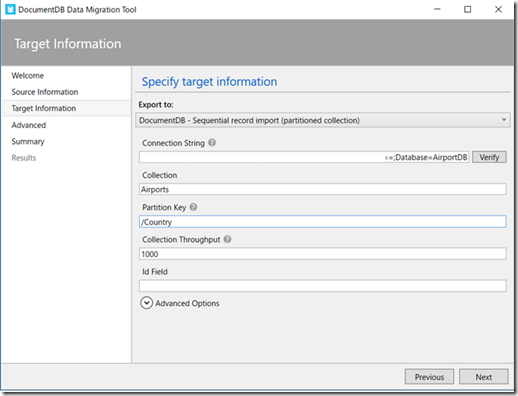
Task: Go to the Welcome step
Action: point(28,76)
